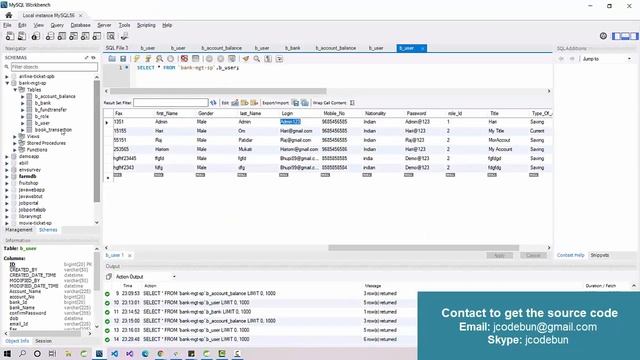Execute statement under cursor icon
The image size is (640, 360).
tap(148, 59)
